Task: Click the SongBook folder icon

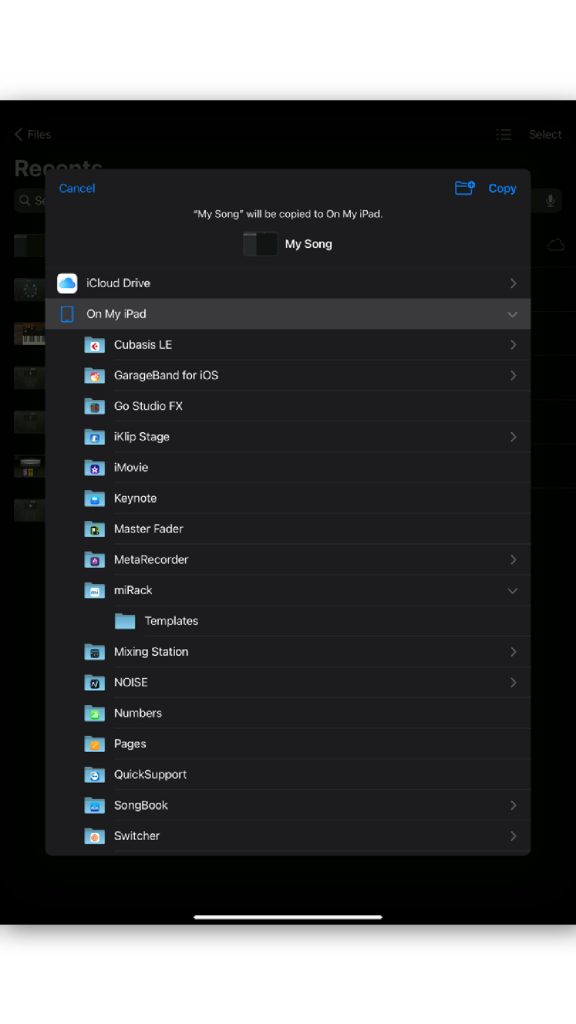Action: pos(95,805)
